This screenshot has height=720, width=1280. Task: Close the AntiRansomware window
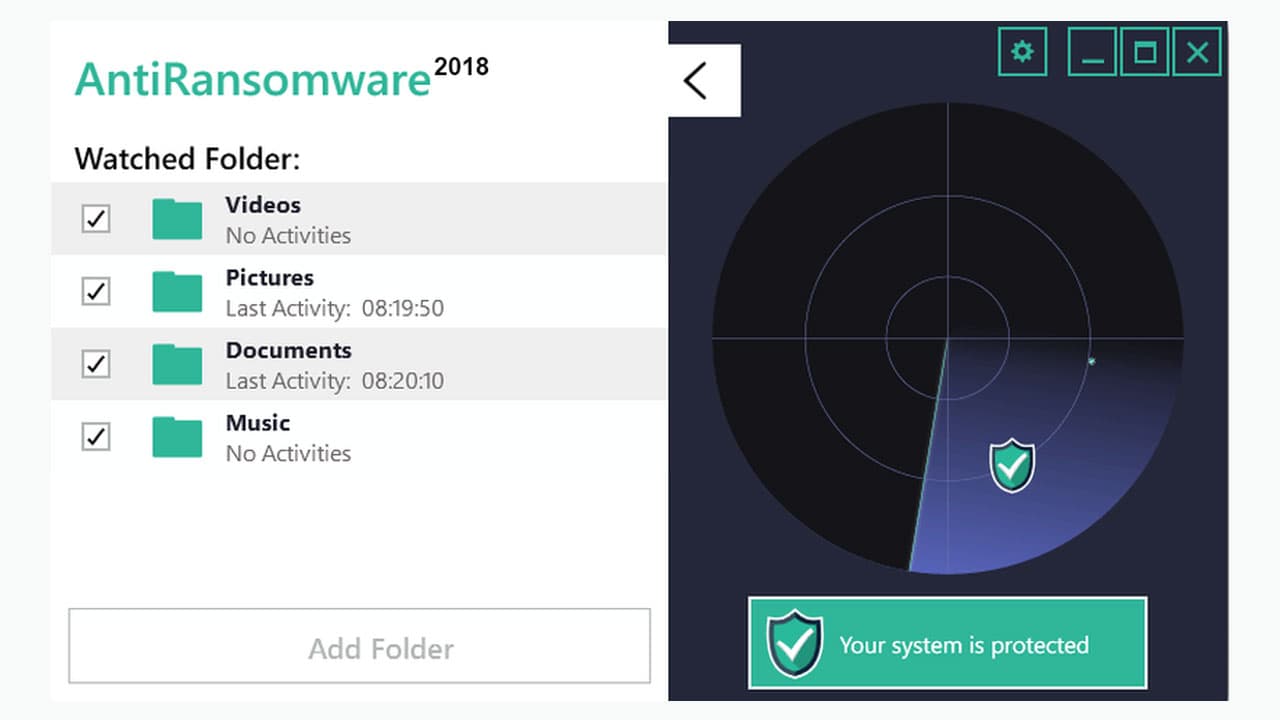tap(1197, 51)
